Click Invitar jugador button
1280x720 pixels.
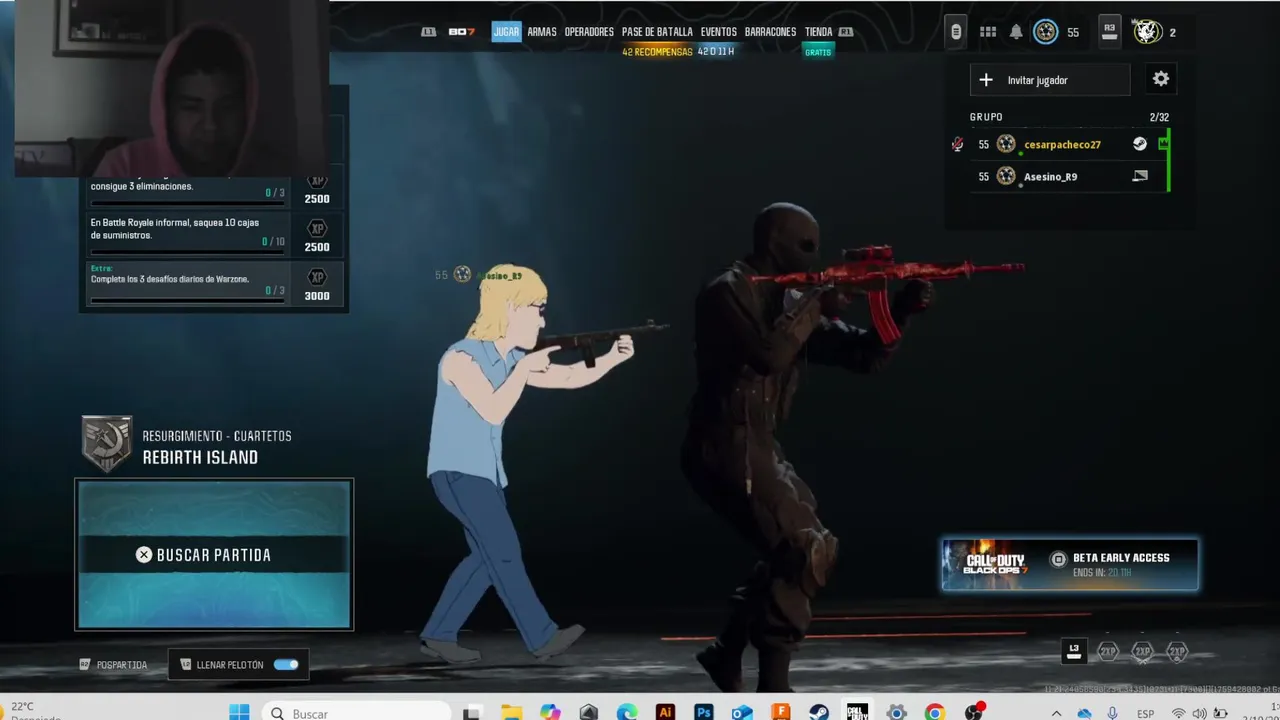pos(1050,80)
